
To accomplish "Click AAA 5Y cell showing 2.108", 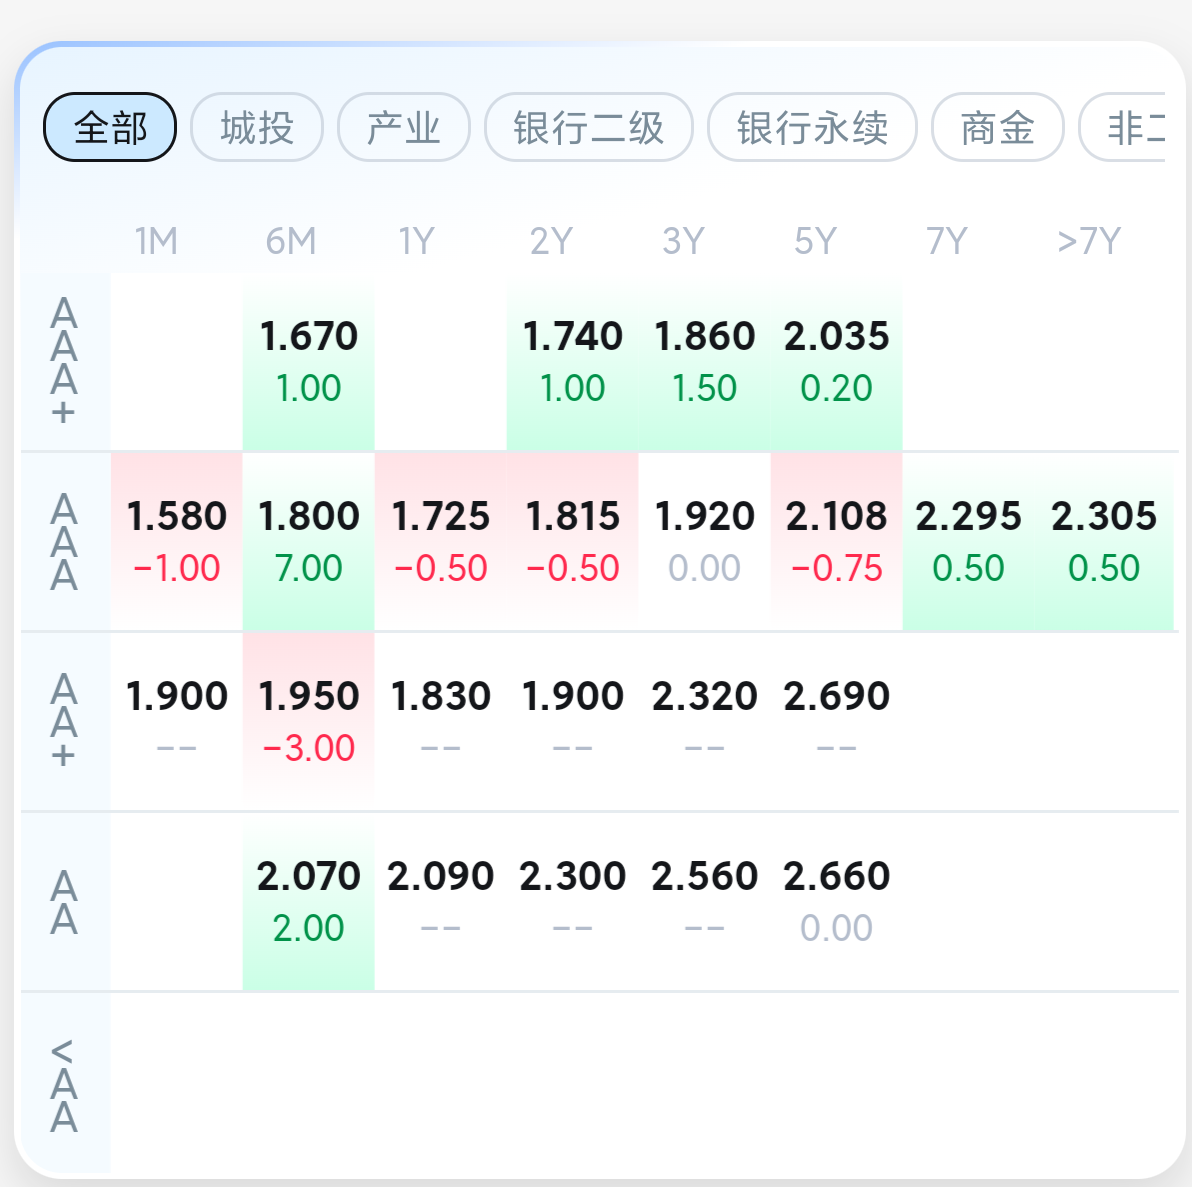I will point(836,542).
